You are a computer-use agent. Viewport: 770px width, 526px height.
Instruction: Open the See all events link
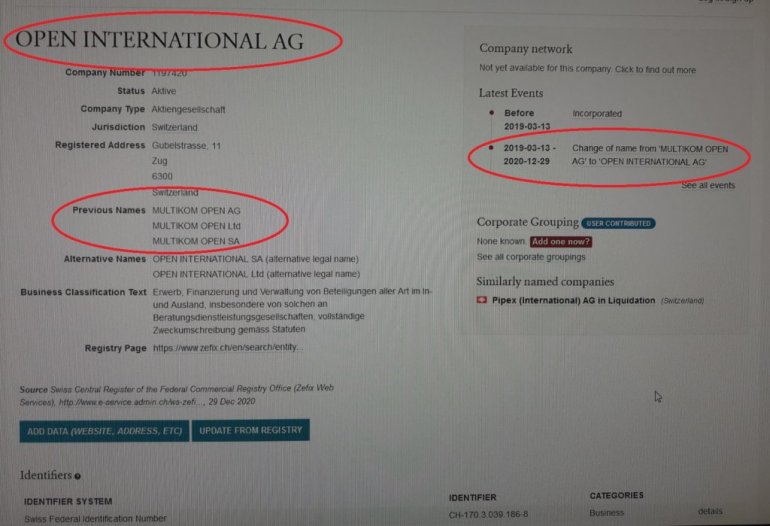pyautogui.click(x=708, y=186)
